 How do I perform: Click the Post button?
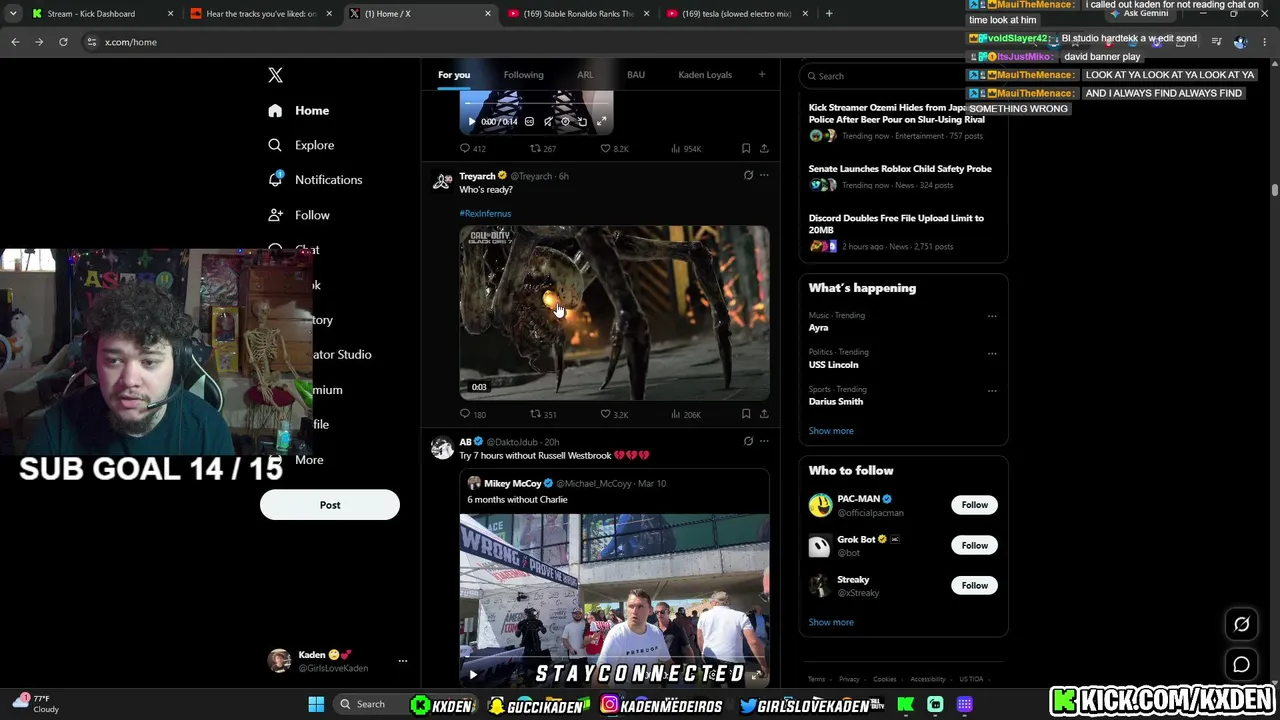(330, 505)
